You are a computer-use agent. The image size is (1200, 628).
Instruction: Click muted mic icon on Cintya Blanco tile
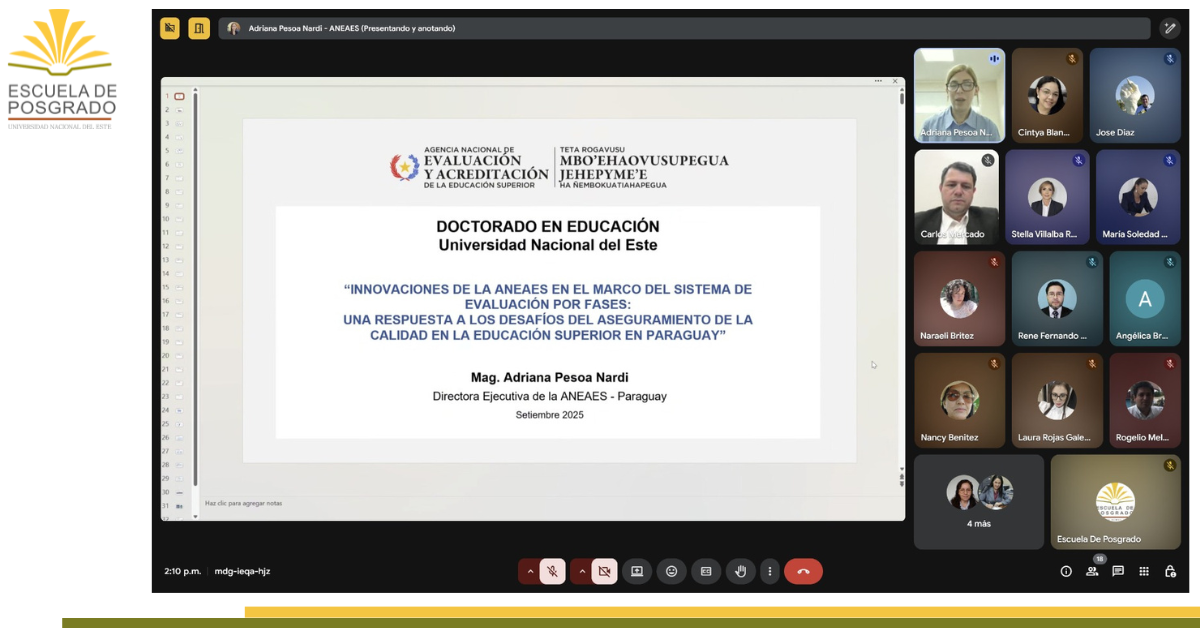click(1072, 59)
